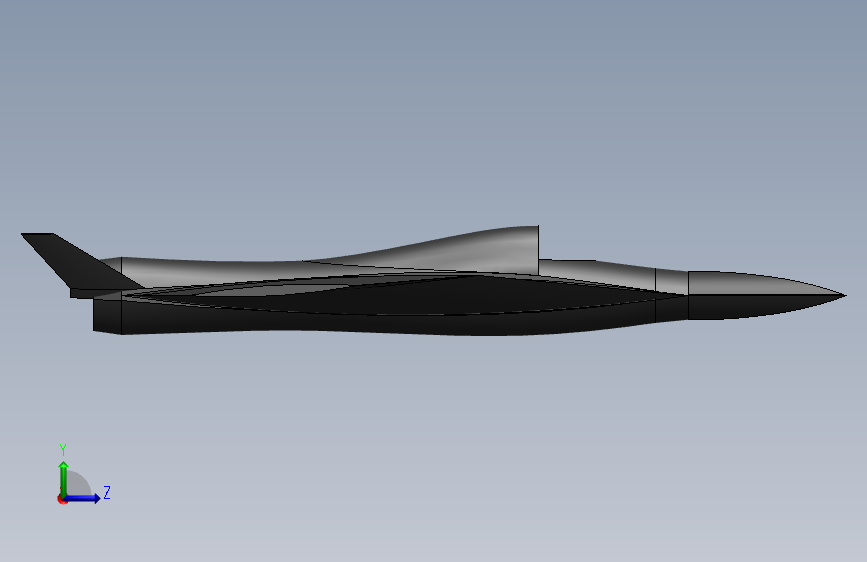Click the blue Z axis arrow of the triad
Viewport: 867px width, 562px height.
pos(84,498)
